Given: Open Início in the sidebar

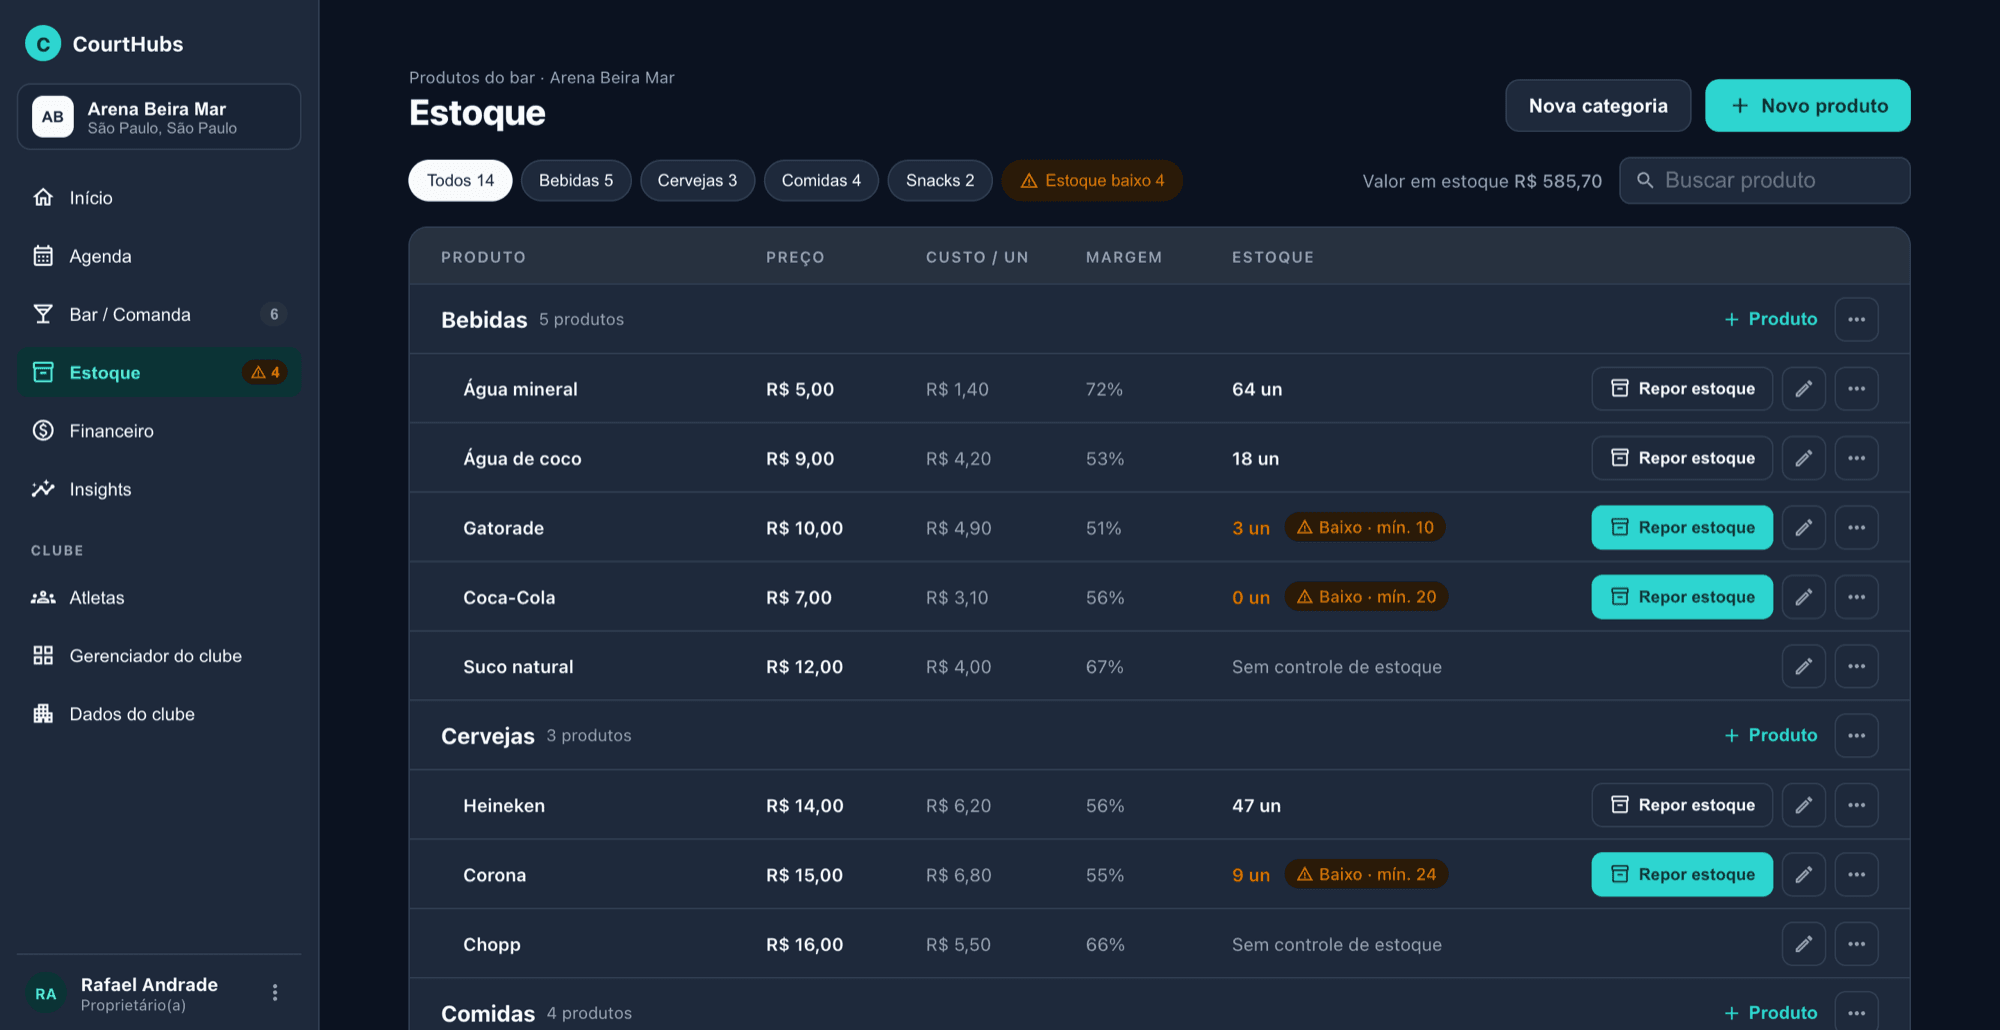Looking at the screenshot, I should pos(159,198).
